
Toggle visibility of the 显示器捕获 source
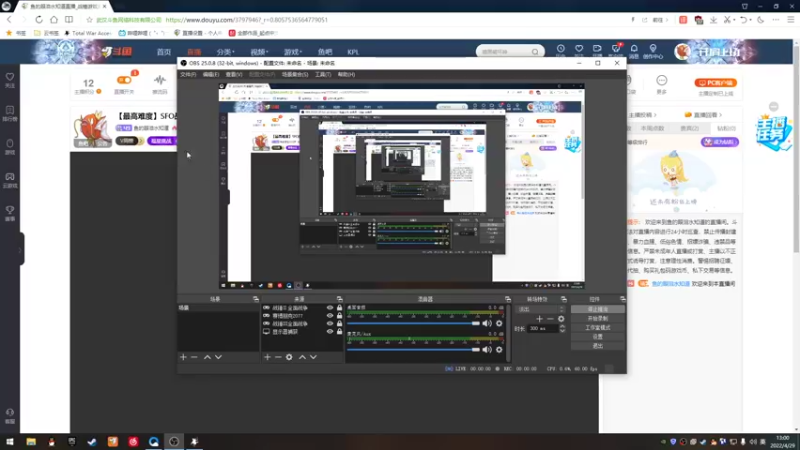click(x=330, y=332)
